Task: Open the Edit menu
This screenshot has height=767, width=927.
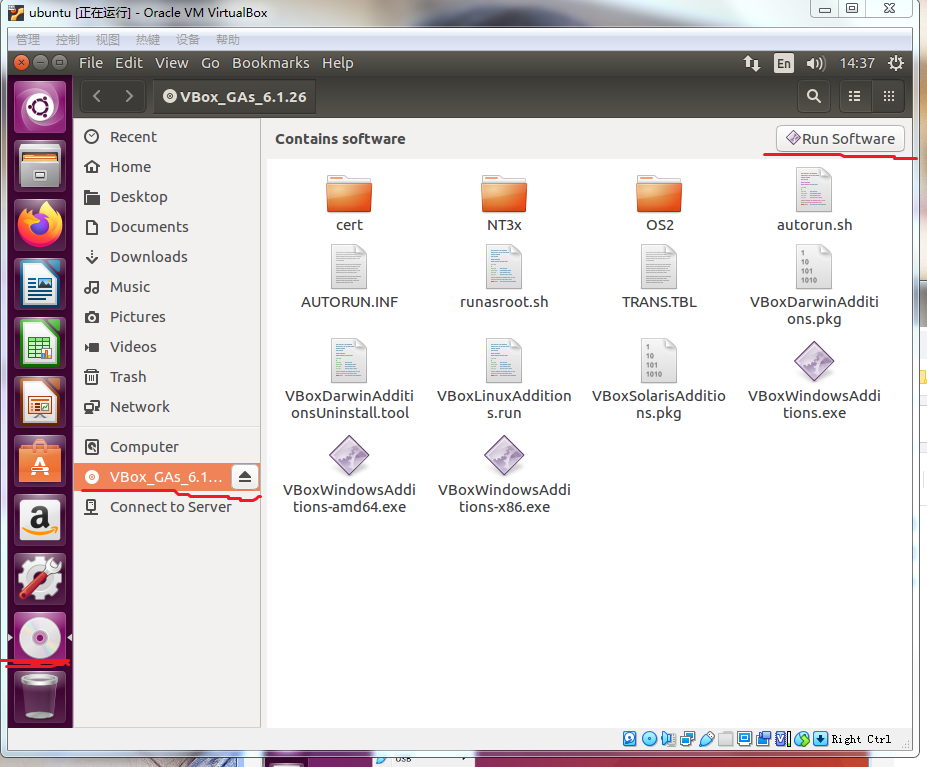Action: 129,63
